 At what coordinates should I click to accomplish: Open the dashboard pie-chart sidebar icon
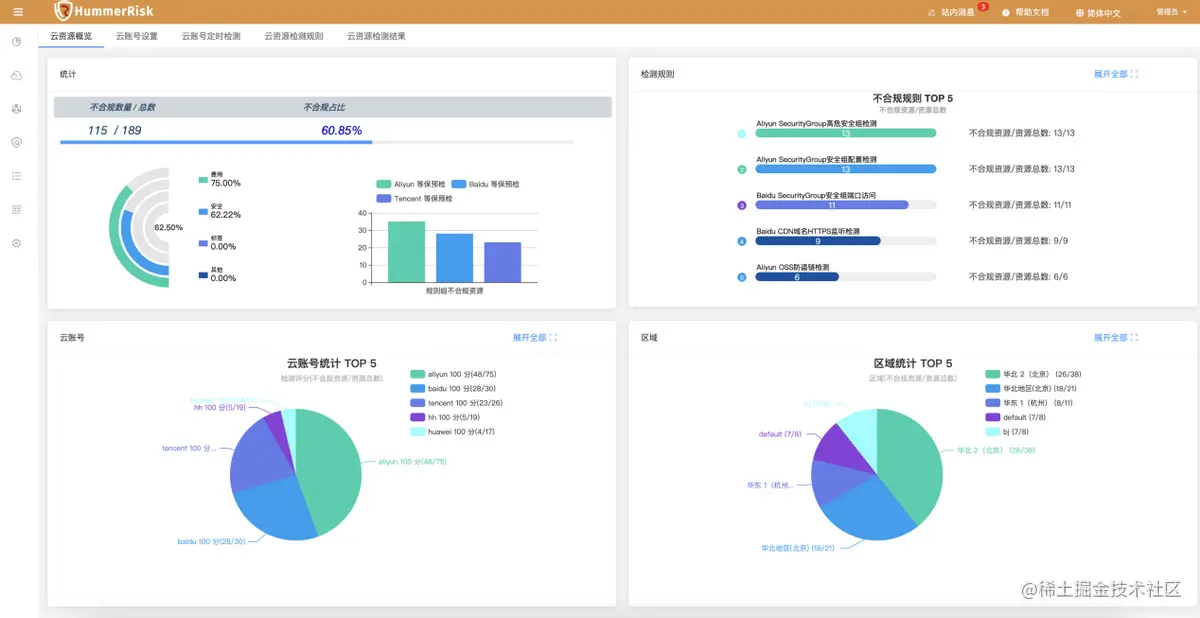17,41
